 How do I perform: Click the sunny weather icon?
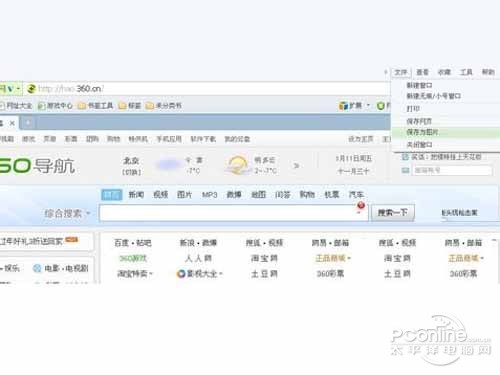click(237, 165)
